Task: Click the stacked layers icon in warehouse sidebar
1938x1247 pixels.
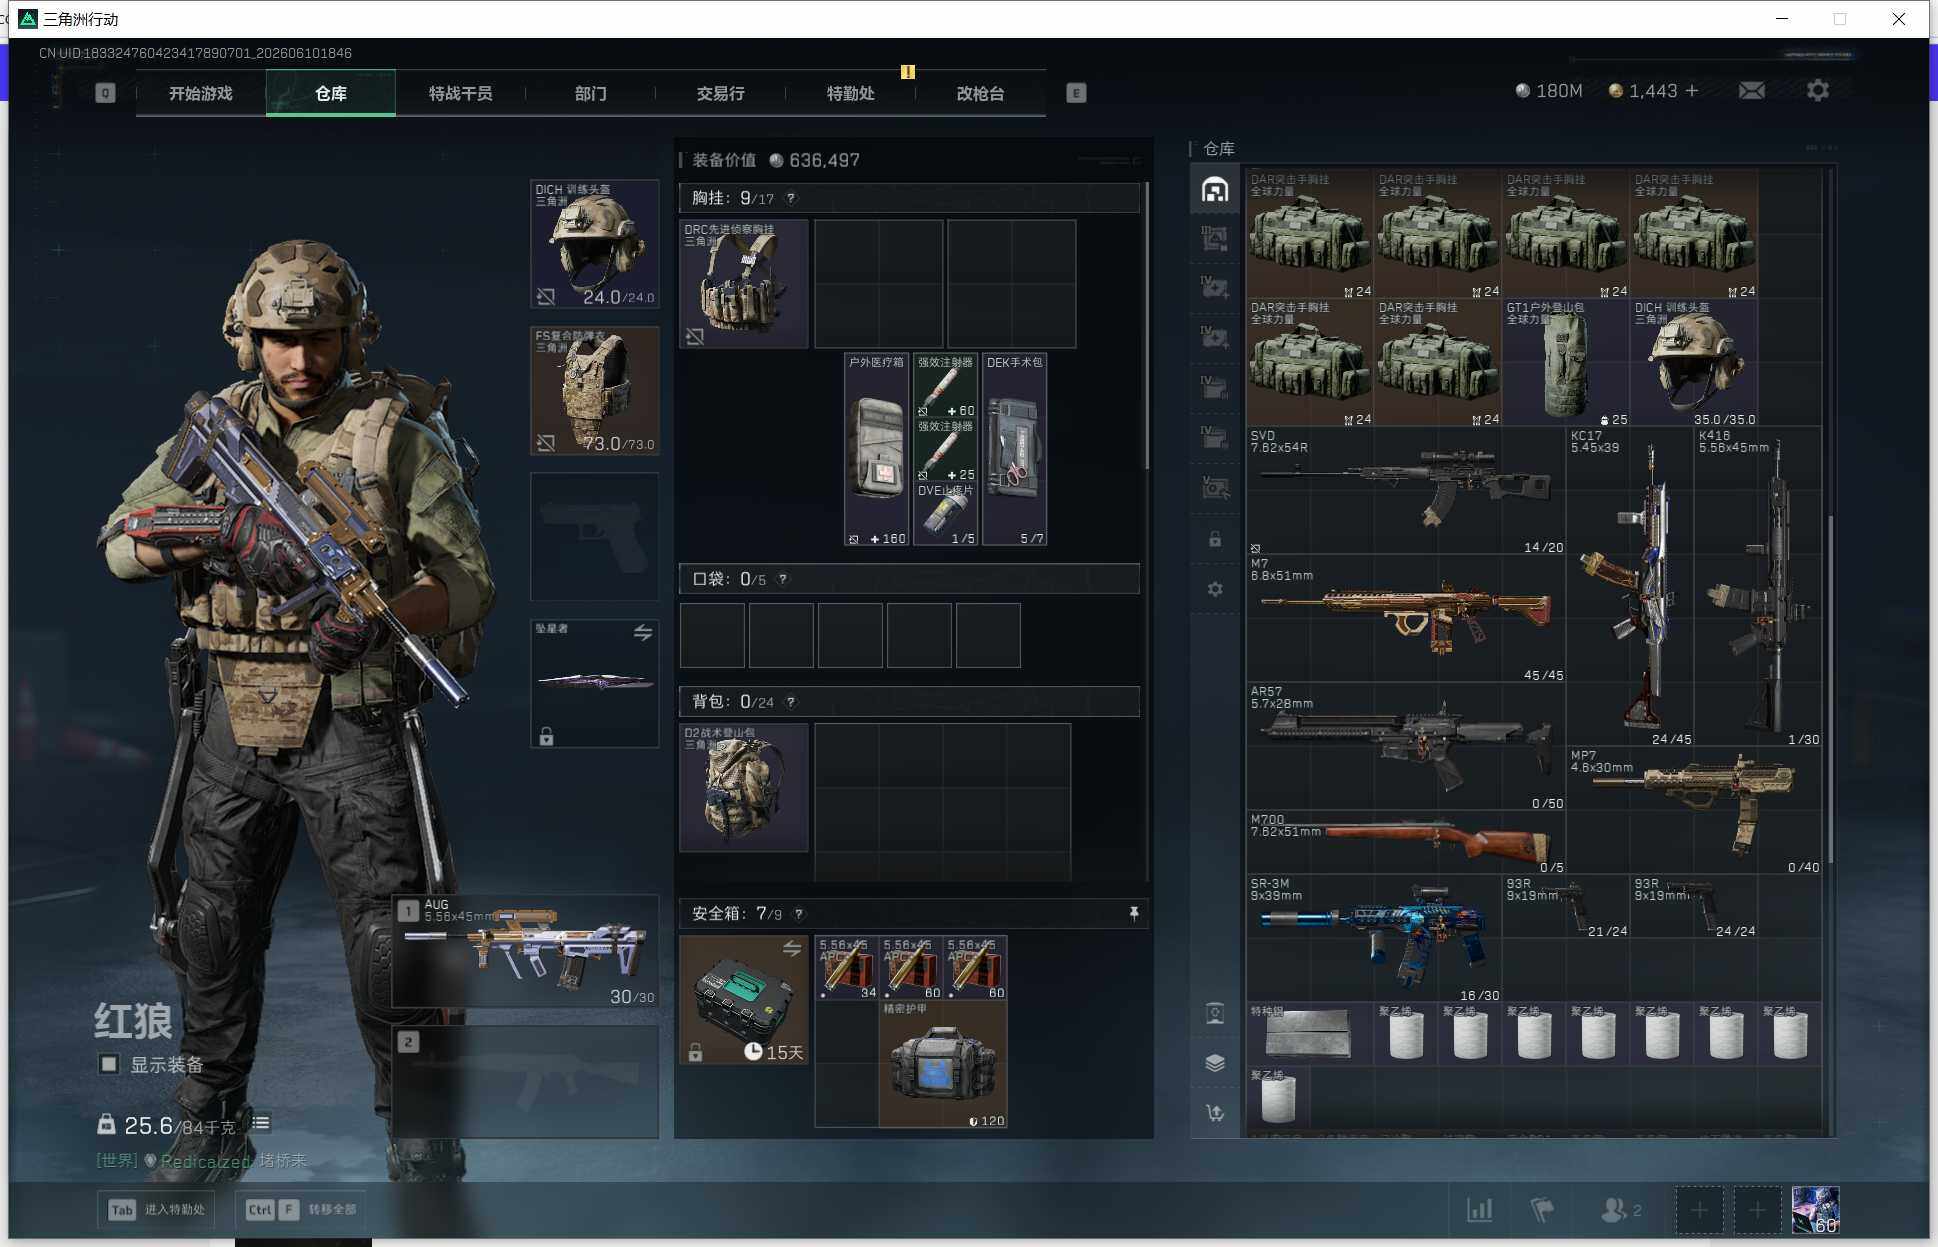Action: [x=1215, y=1063]
